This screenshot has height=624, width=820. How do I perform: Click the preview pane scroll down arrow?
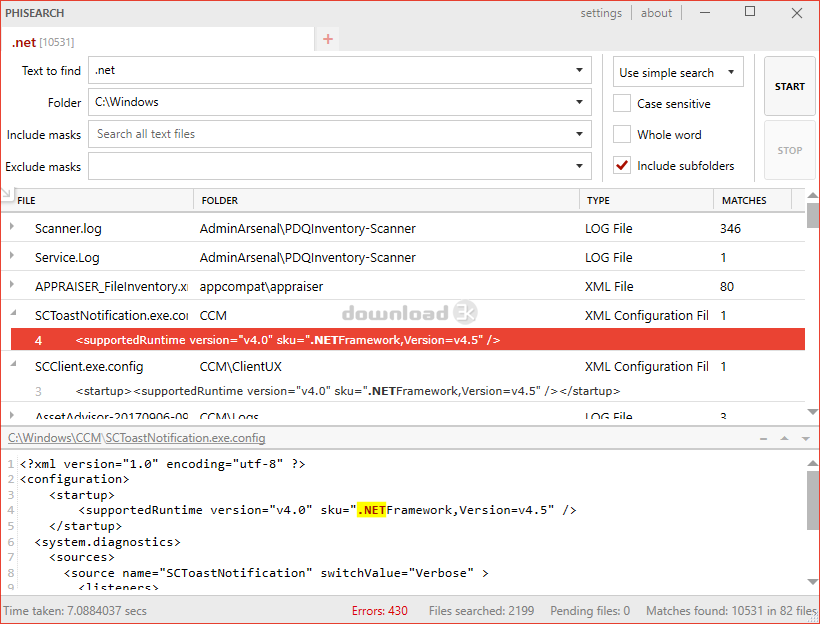(813, 581)
